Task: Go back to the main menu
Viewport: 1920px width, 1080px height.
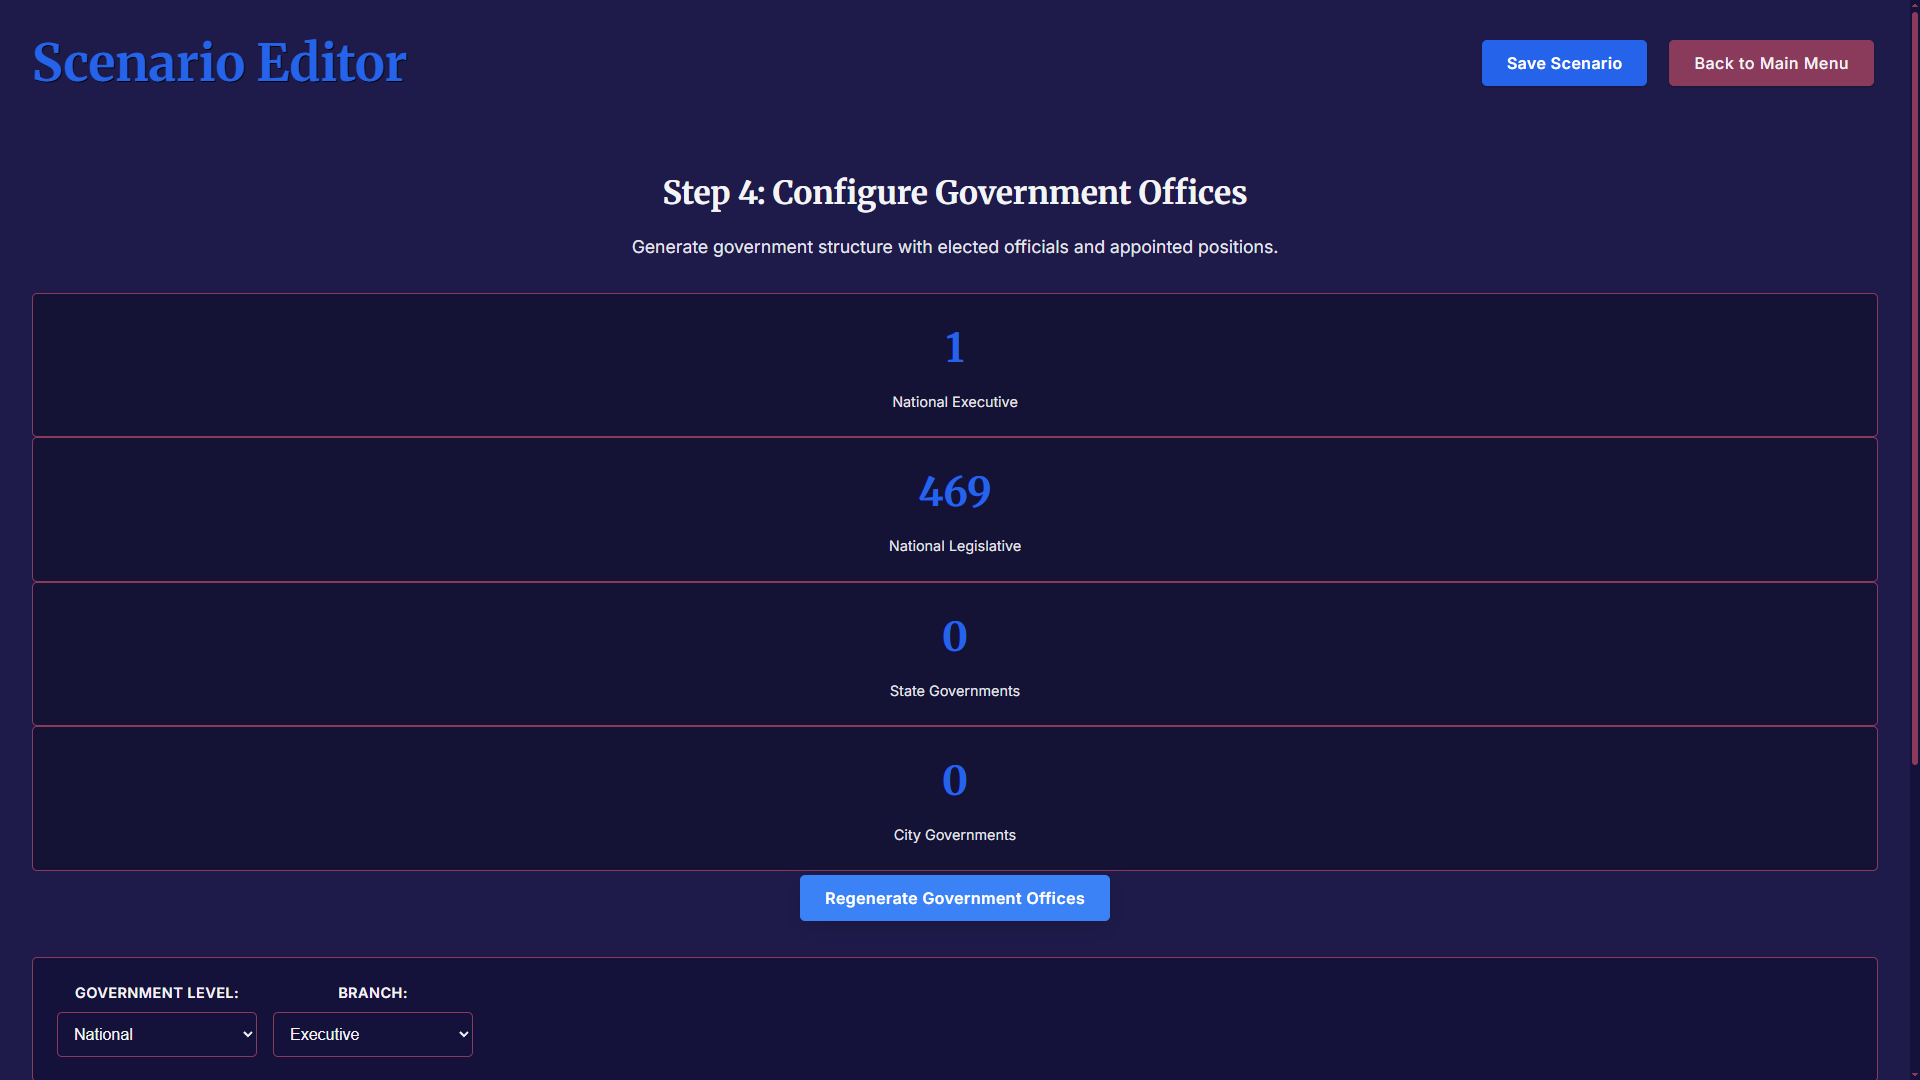Action: [1770, 63]
